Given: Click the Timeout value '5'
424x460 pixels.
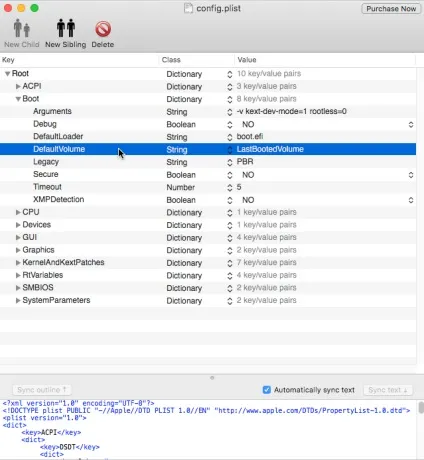Looking at the screenshot, I should click(x=239, y=187).
